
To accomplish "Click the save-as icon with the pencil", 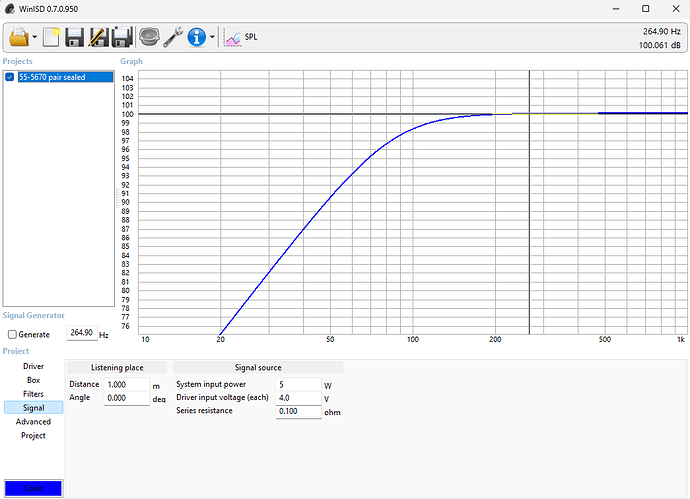I will pos(99,38).
